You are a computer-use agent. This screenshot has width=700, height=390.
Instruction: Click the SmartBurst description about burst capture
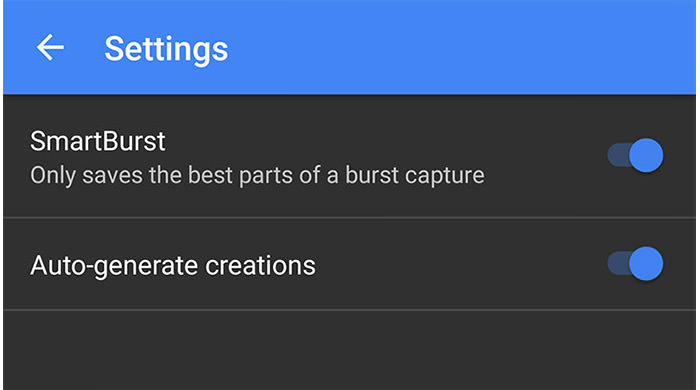(257, 175)
